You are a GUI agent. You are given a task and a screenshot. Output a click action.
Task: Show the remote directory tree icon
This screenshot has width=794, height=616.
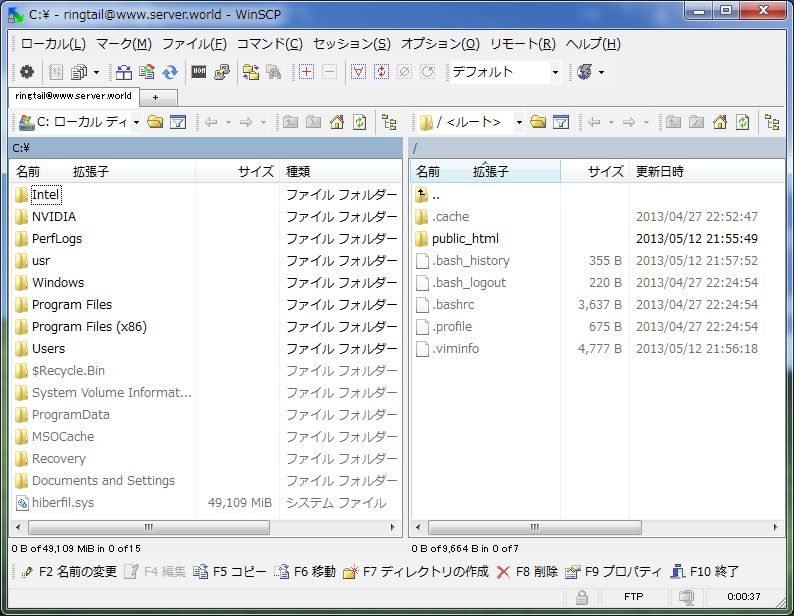coord(772,122)
